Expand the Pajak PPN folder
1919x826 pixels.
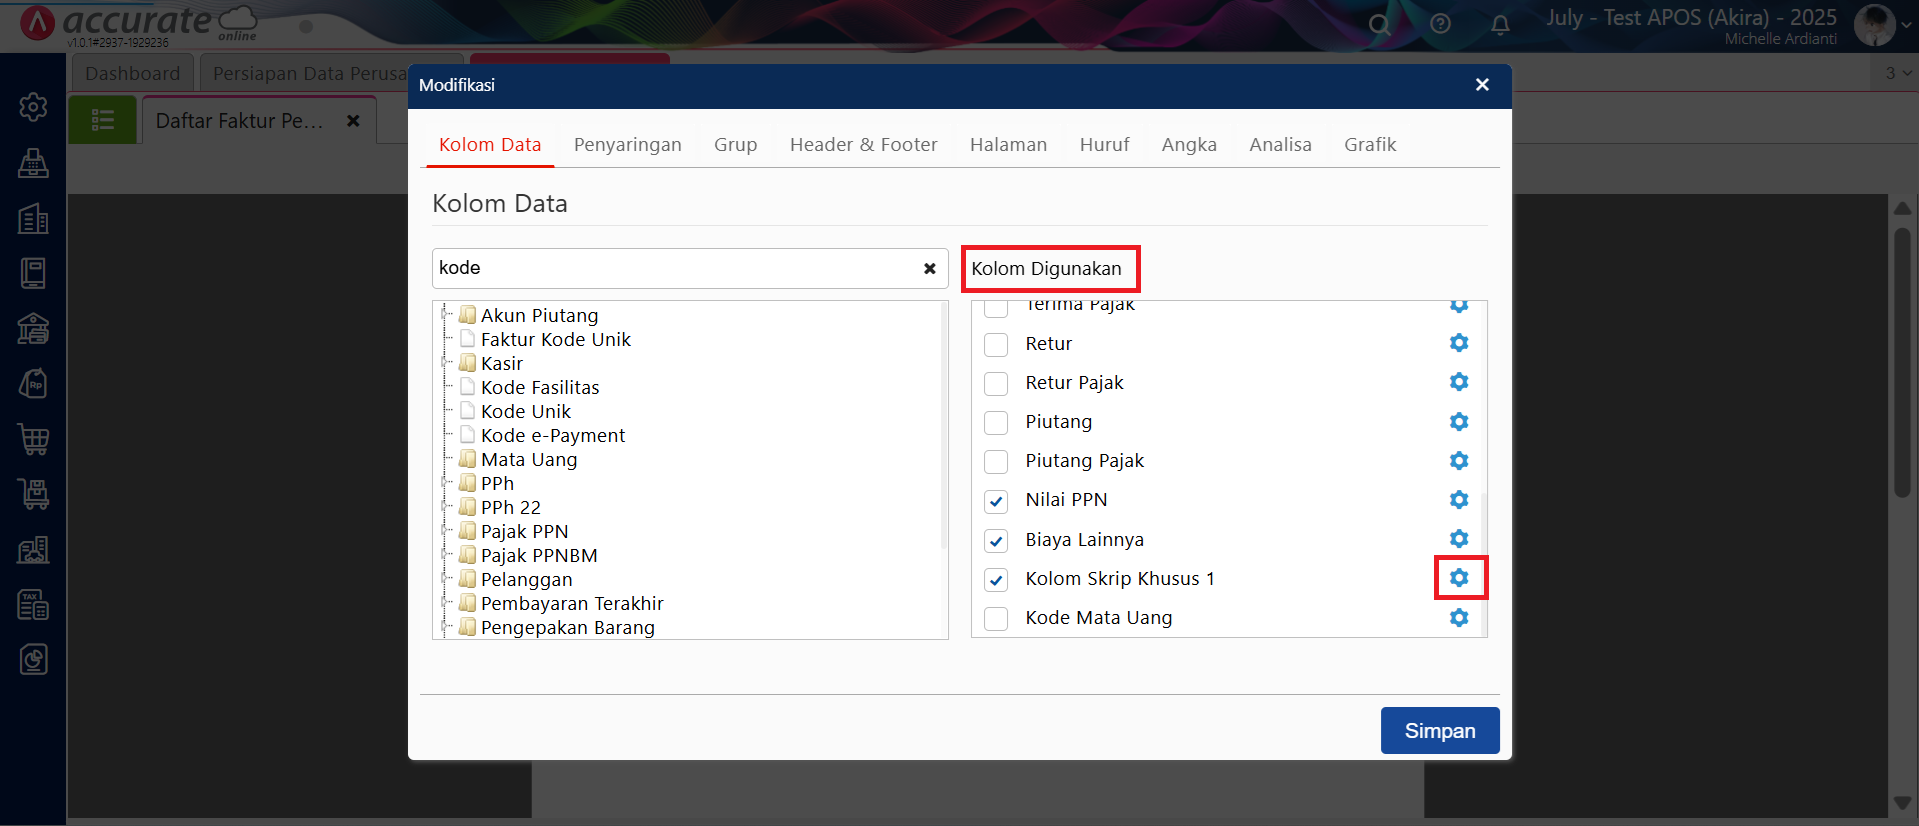tap(446, 531)
